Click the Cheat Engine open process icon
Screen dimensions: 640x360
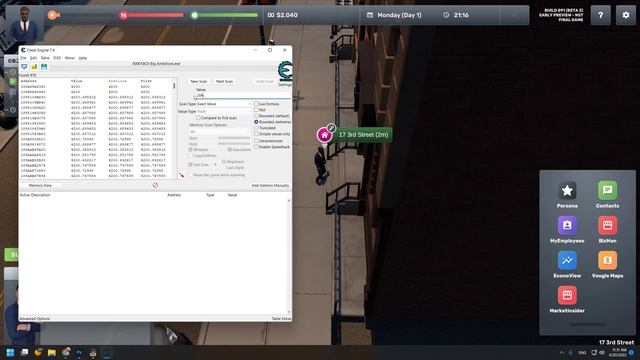(x=24, y=67)
